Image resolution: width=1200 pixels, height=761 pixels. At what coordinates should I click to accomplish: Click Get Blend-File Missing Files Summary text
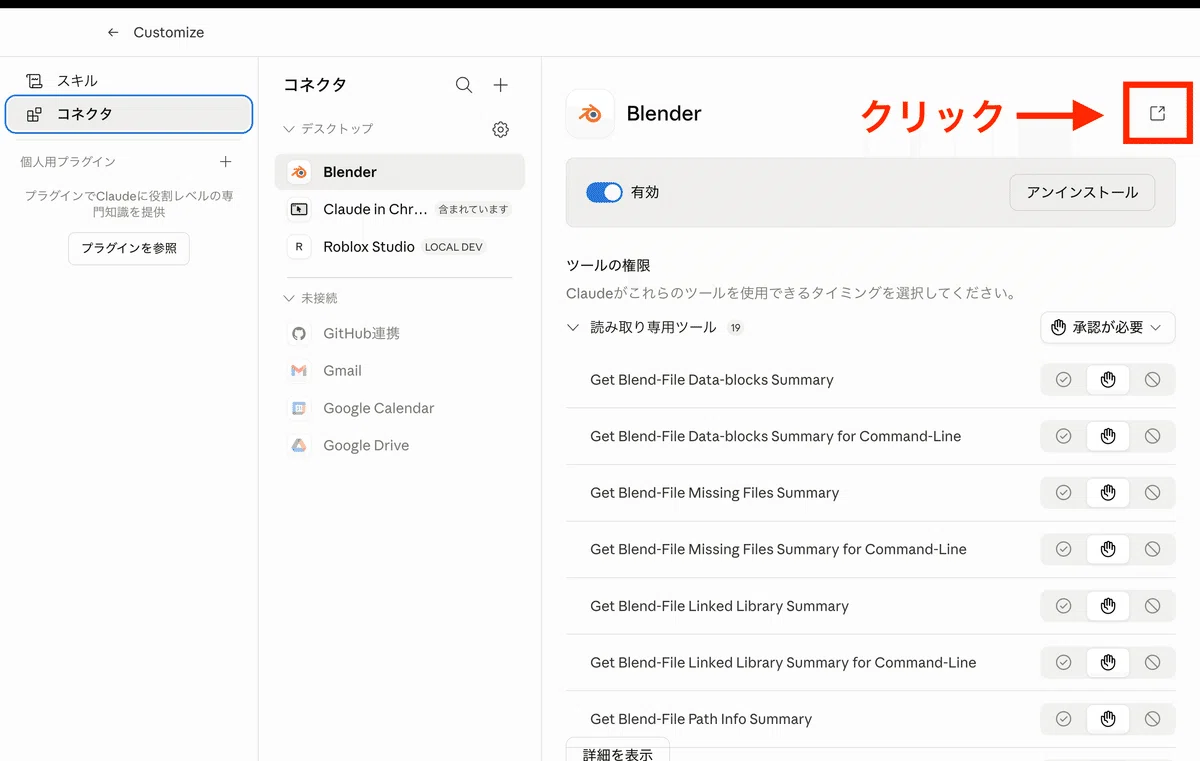(715, 493)
